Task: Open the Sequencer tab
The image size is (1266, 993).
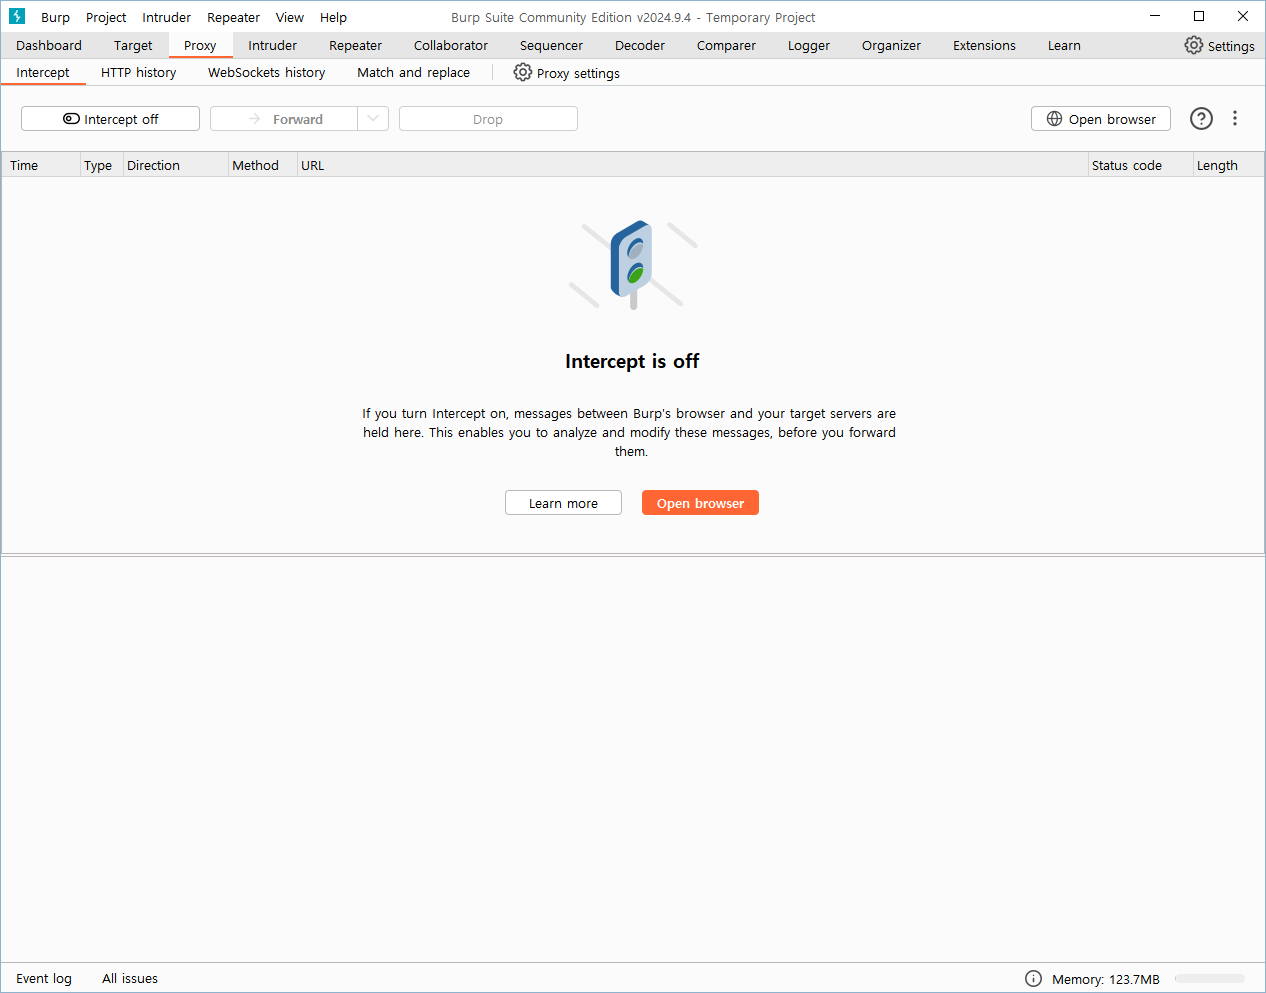Action: pos(551,45)
